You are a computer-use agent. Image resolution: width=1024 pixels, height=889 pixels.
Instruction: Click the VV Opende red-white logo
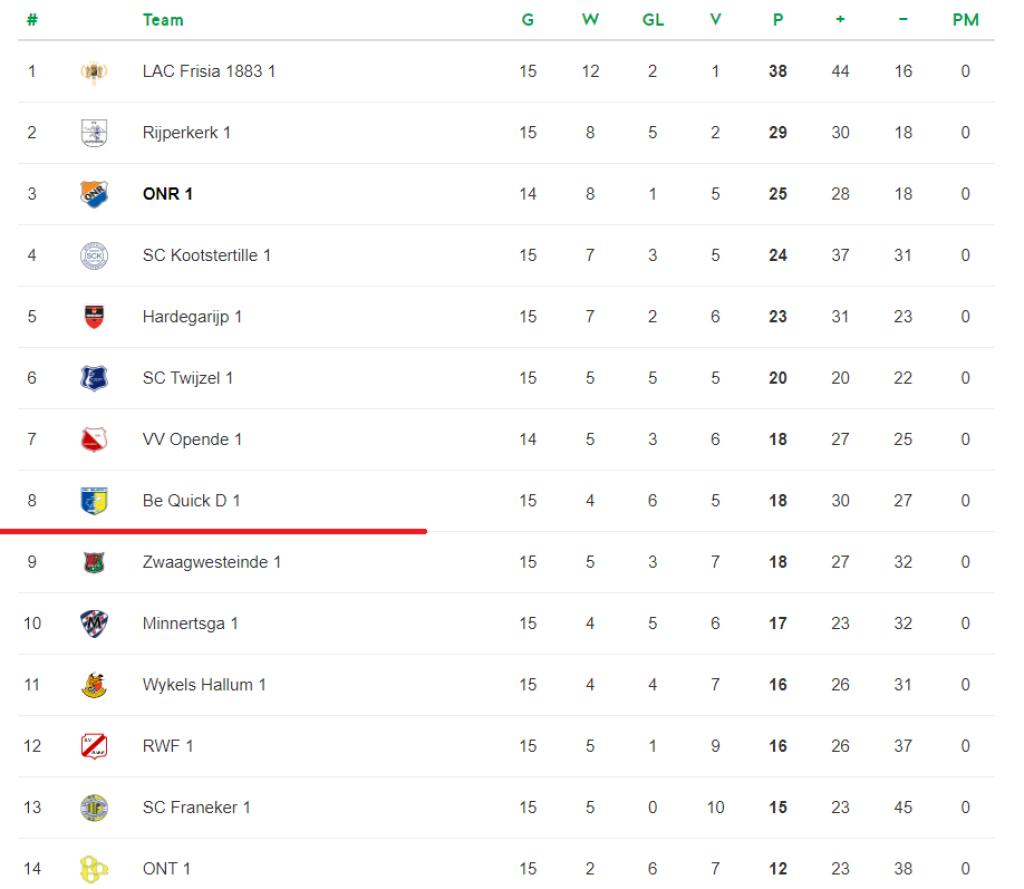click(94, 440)
